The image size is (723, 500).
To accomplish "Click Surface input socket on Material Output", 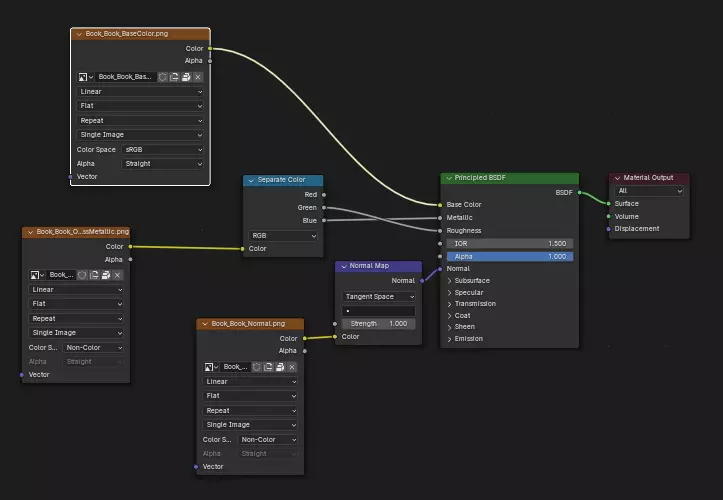I will click(609, 204).
